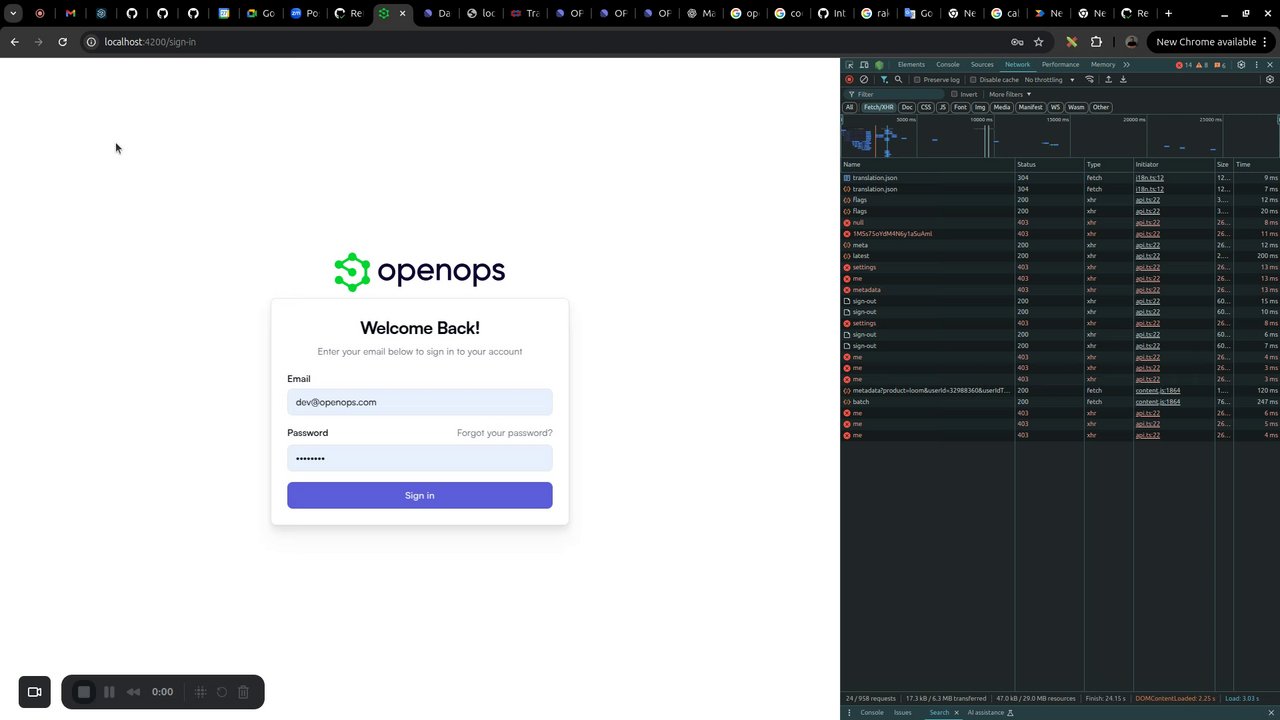The height and width of the screenshot is (720, 1280).
Task: Open a new Chrome tab
Action: 1168,13
